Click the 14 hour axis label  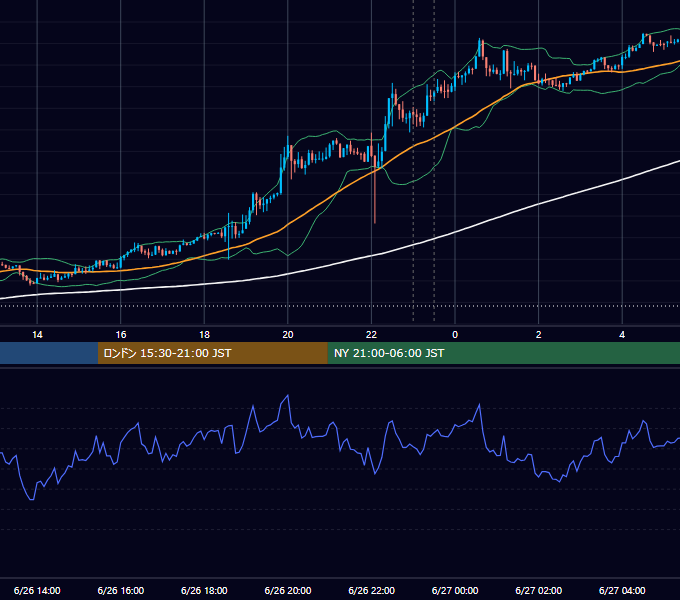(x=37, y=335)
